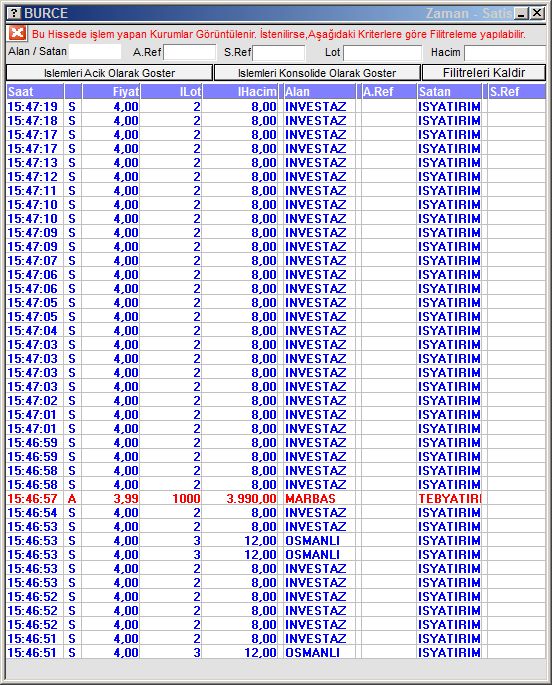This screenshot has height=685, width=552.
Task: Click the lot value 2 in the 15:47:04 row
Action: pyautogui.click(x=197, y=331)
